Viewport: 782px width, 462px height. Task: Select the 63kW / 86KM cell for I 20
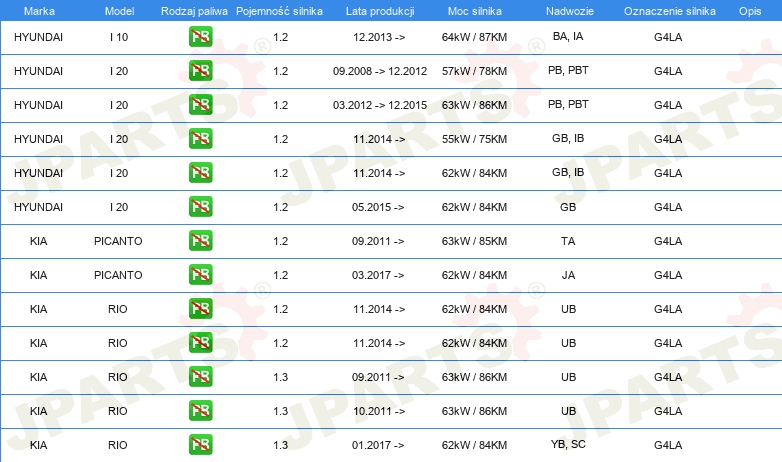click(x=474, y=105)
